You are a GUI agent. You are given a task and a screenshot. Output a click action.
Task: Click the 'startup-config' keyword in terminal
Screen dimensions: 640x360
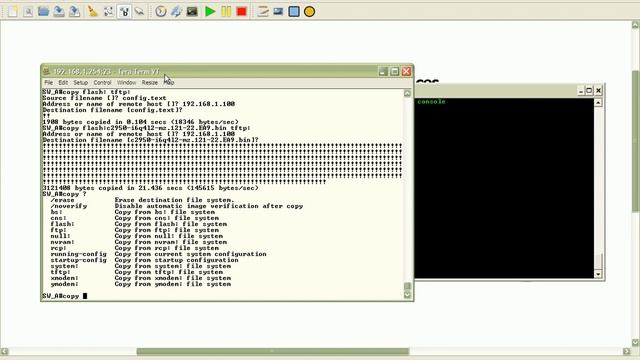[78, 260]
